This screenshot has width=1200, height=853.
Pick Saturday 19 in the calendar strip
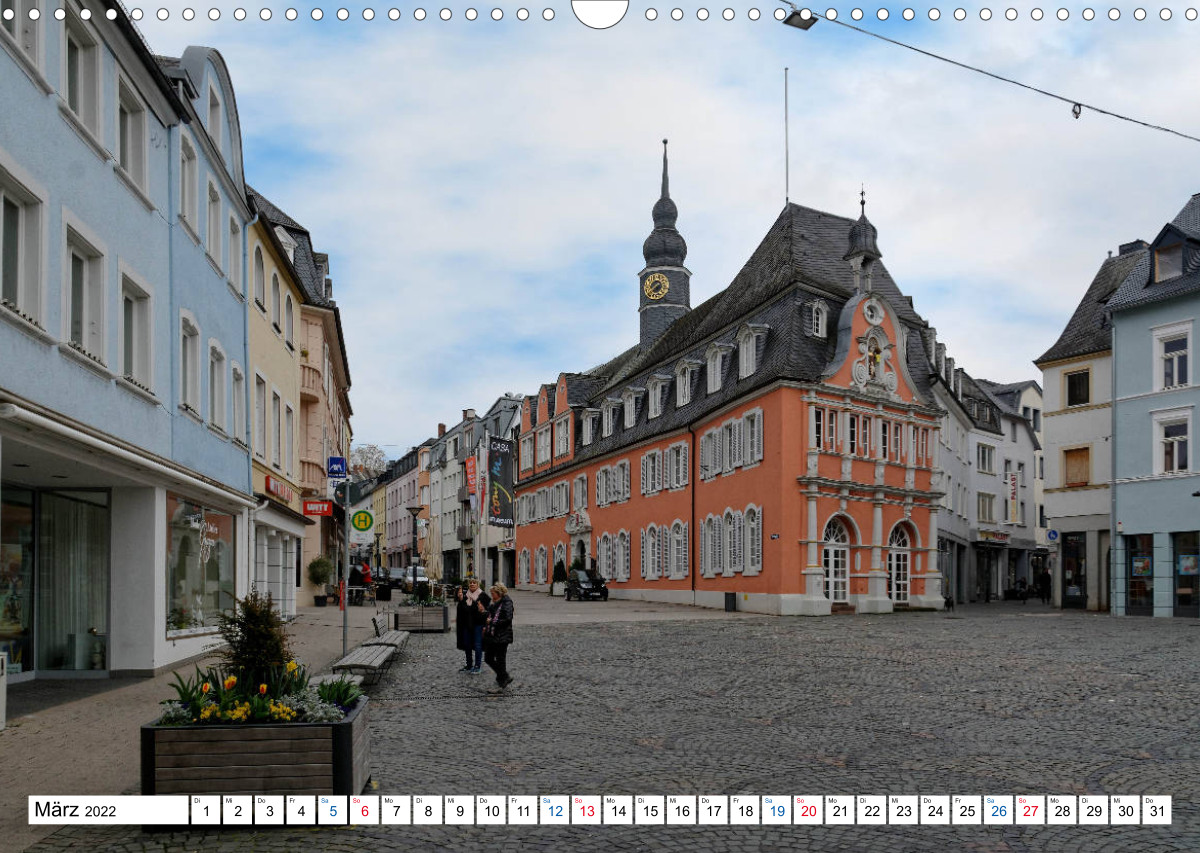click(776, 810)
